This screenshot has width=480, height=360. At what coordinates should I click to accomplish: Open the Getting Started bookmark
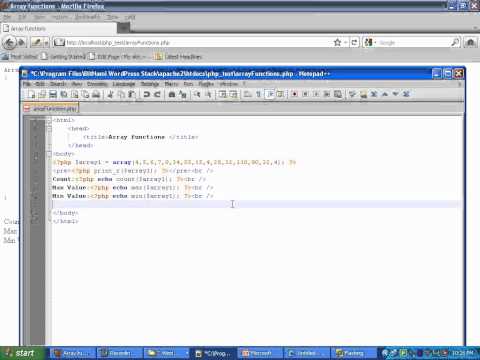pyautogui.click(x=64, y=57)
